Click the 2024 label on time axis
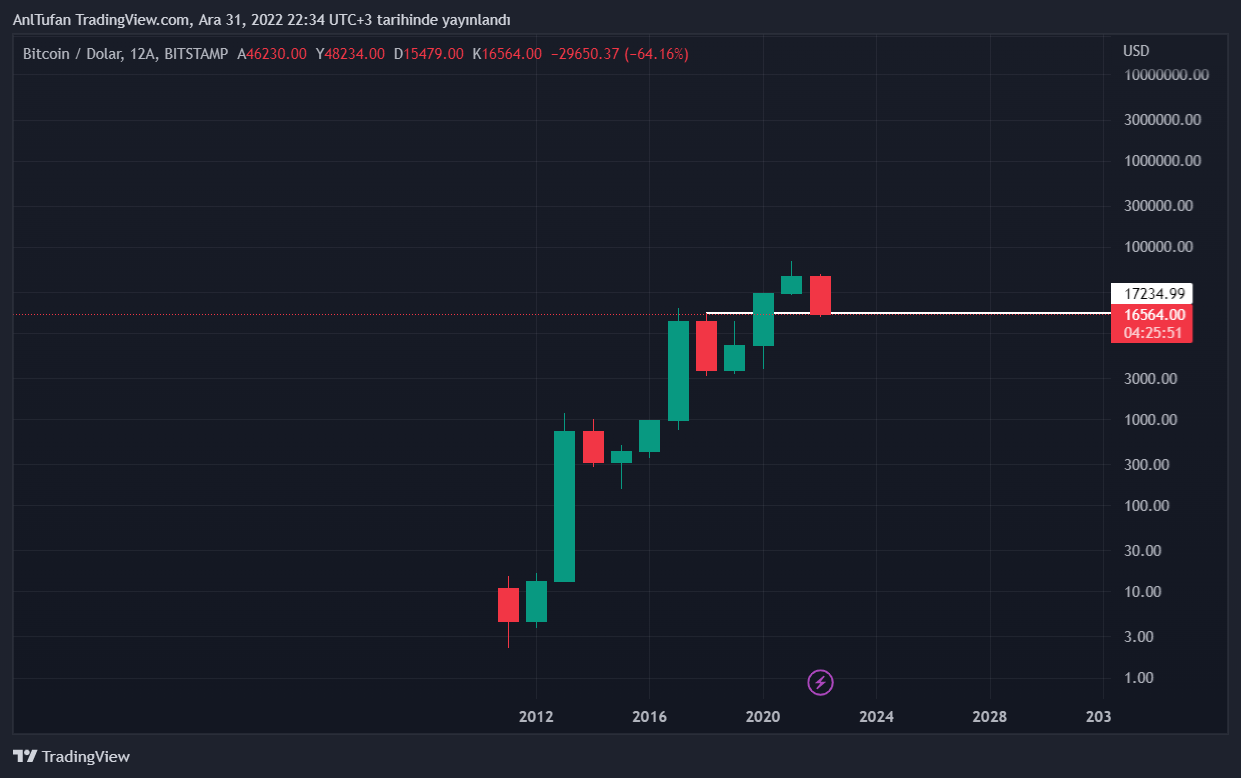The width and height of the screenshot is (1241, 778). (x=876, y=717)
